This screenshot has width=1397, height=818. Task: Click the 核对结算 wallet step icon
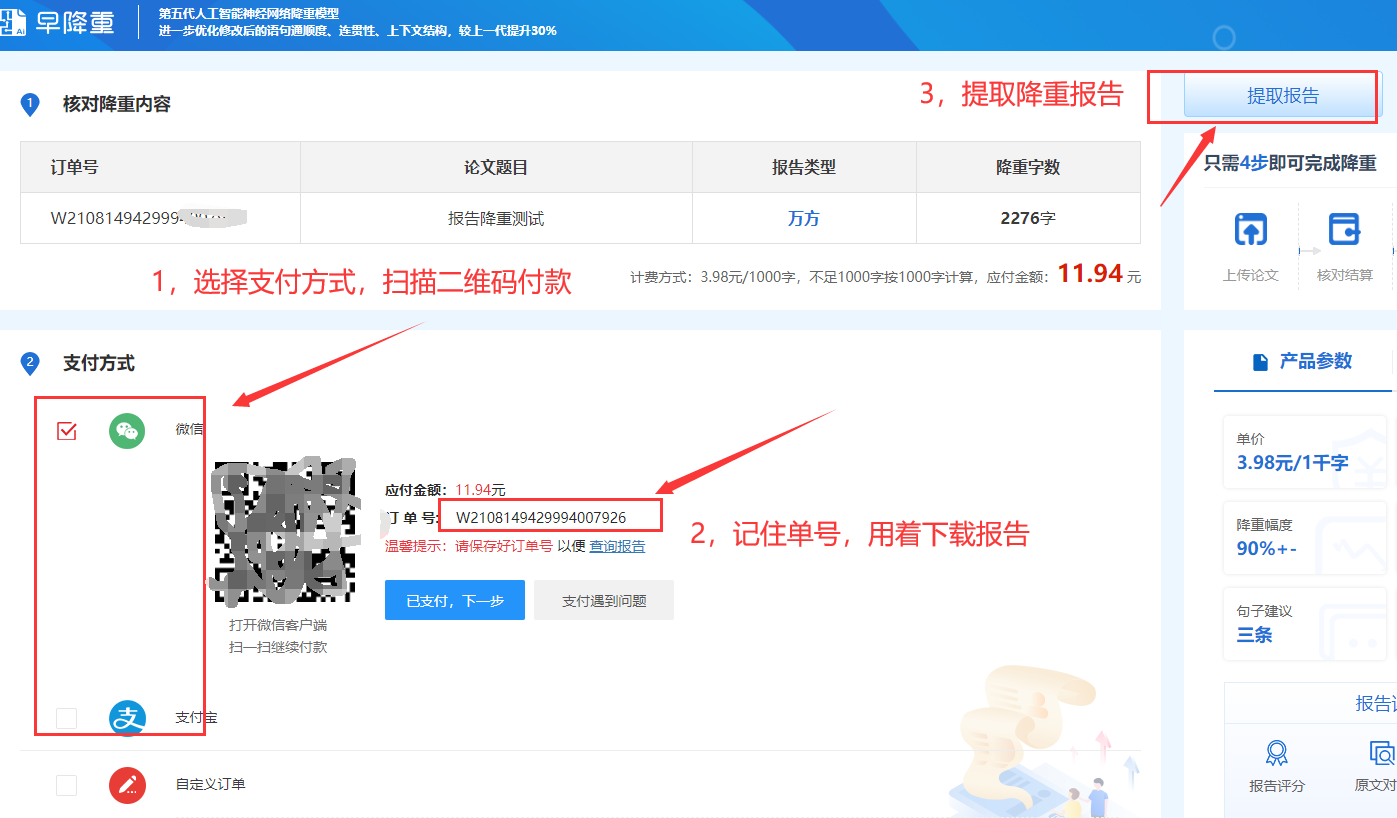point(1344,229)
